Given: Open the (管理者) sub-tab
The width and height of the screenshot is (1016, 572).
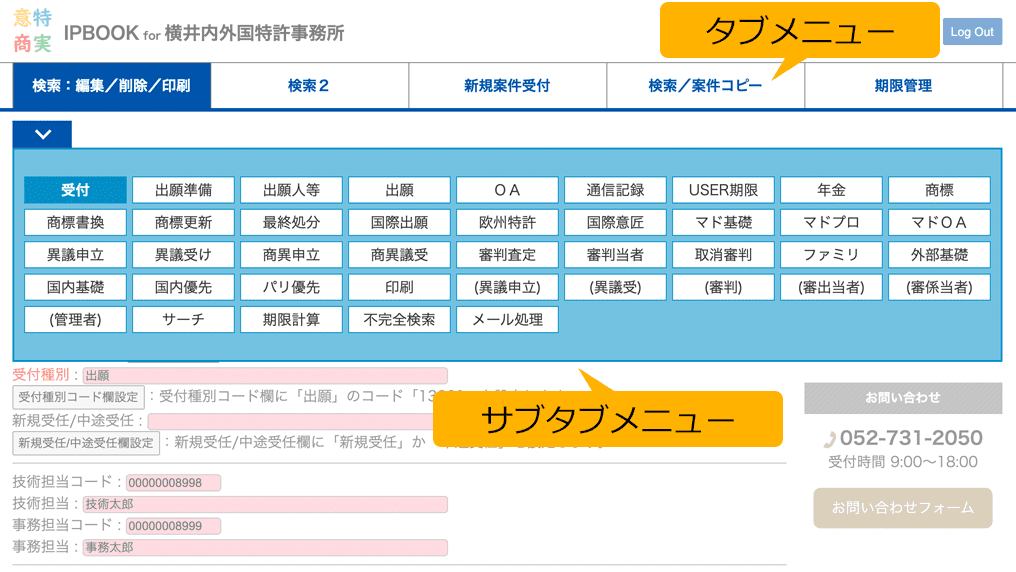Looking at the screenshot, I should tap(75, 320).
